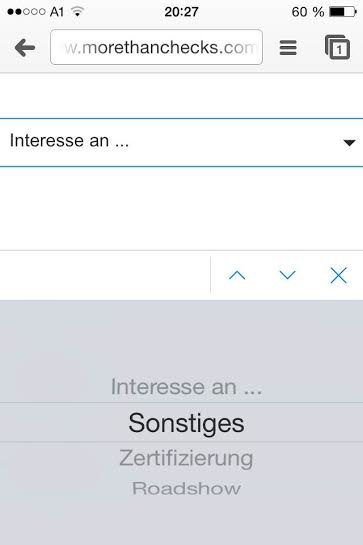Tap the 60 % battery percentage text
363x545 pixels.
coord(308,12)
